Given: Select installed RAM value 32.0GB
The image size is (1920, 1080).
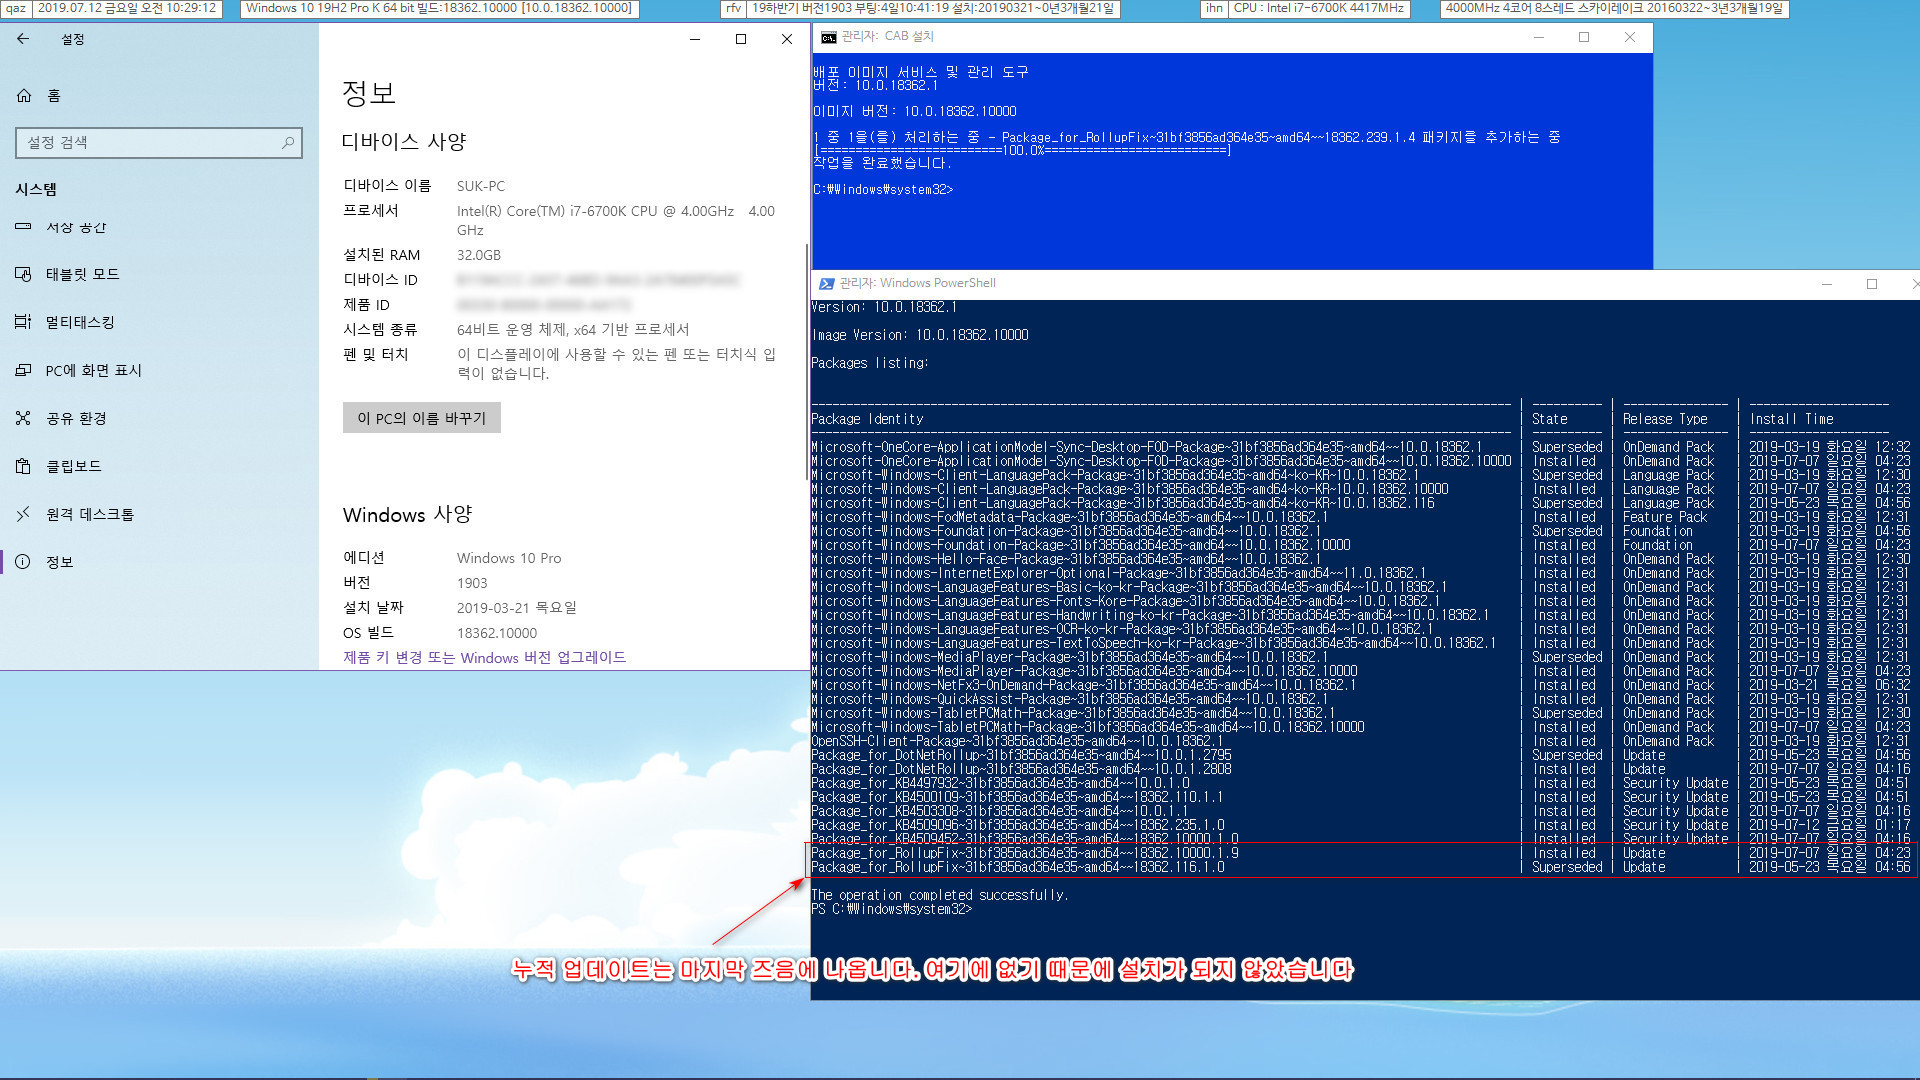Looking at the screenshot, I should (x=479, y=255).
